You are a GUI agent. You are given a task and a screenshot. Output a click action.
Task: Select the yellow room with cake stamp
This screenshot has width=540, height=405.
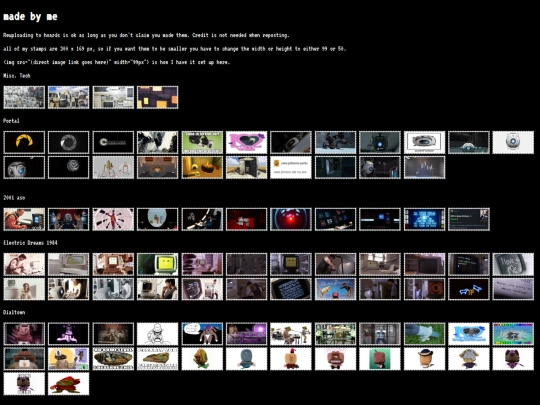click(202, 167)
